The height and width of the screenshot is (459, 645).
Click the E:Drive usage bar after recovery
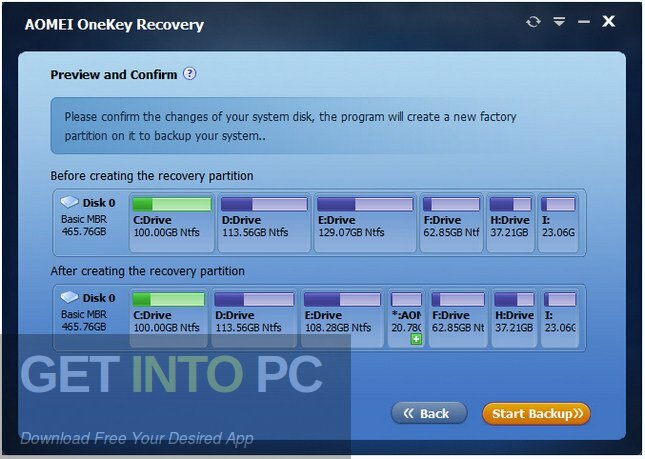point(342,299)
